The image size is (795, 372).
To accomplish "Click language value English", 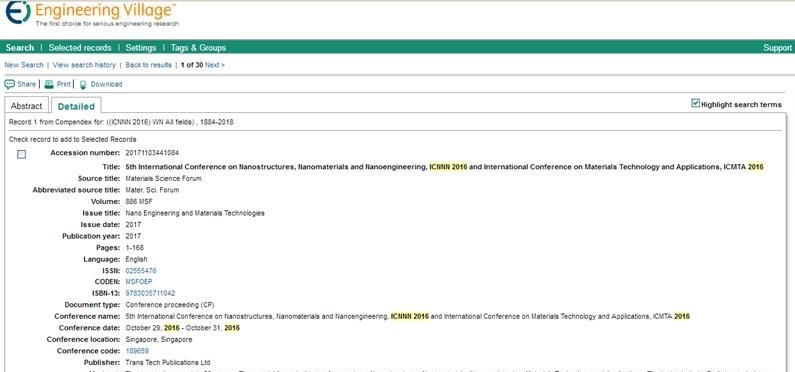I will 136,259.
